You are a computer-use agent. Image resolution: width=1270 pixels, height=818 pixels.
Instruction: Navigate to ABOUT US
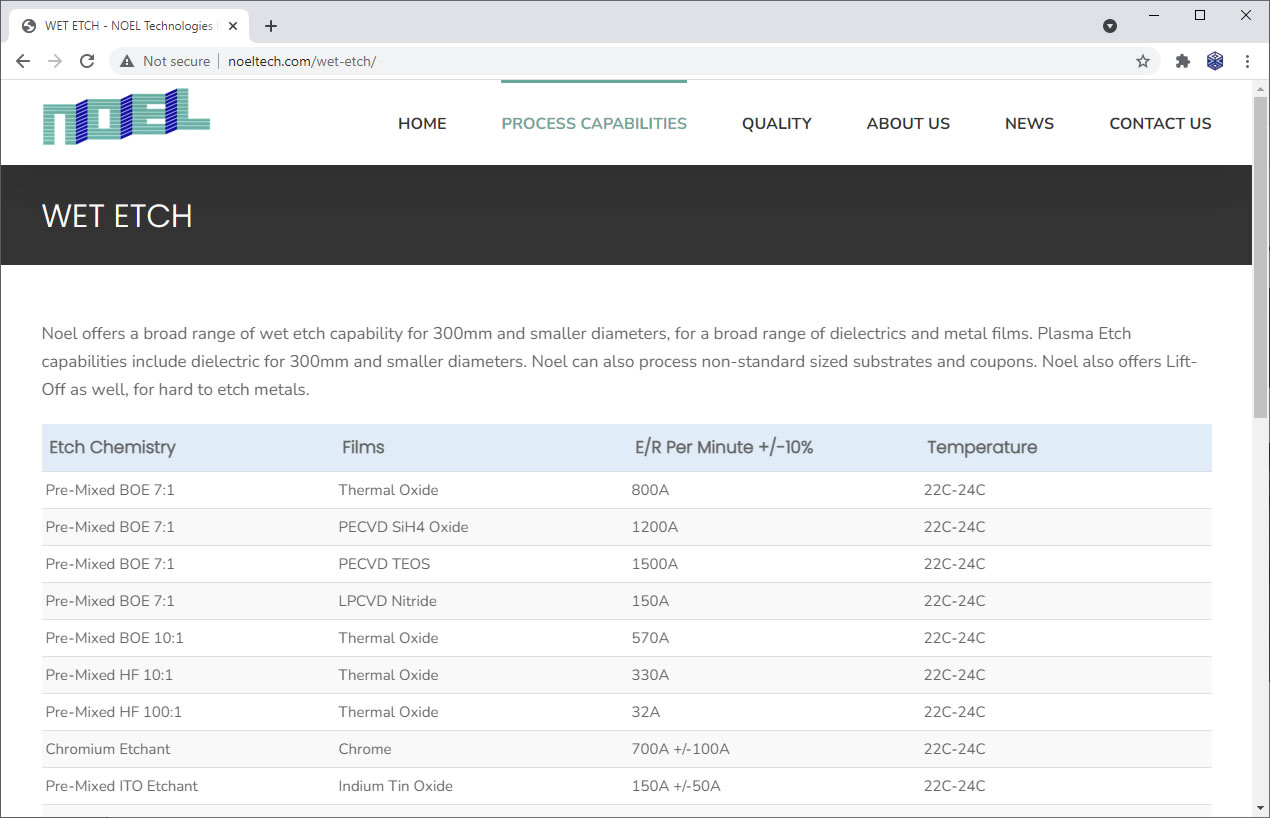click(908, 124)
